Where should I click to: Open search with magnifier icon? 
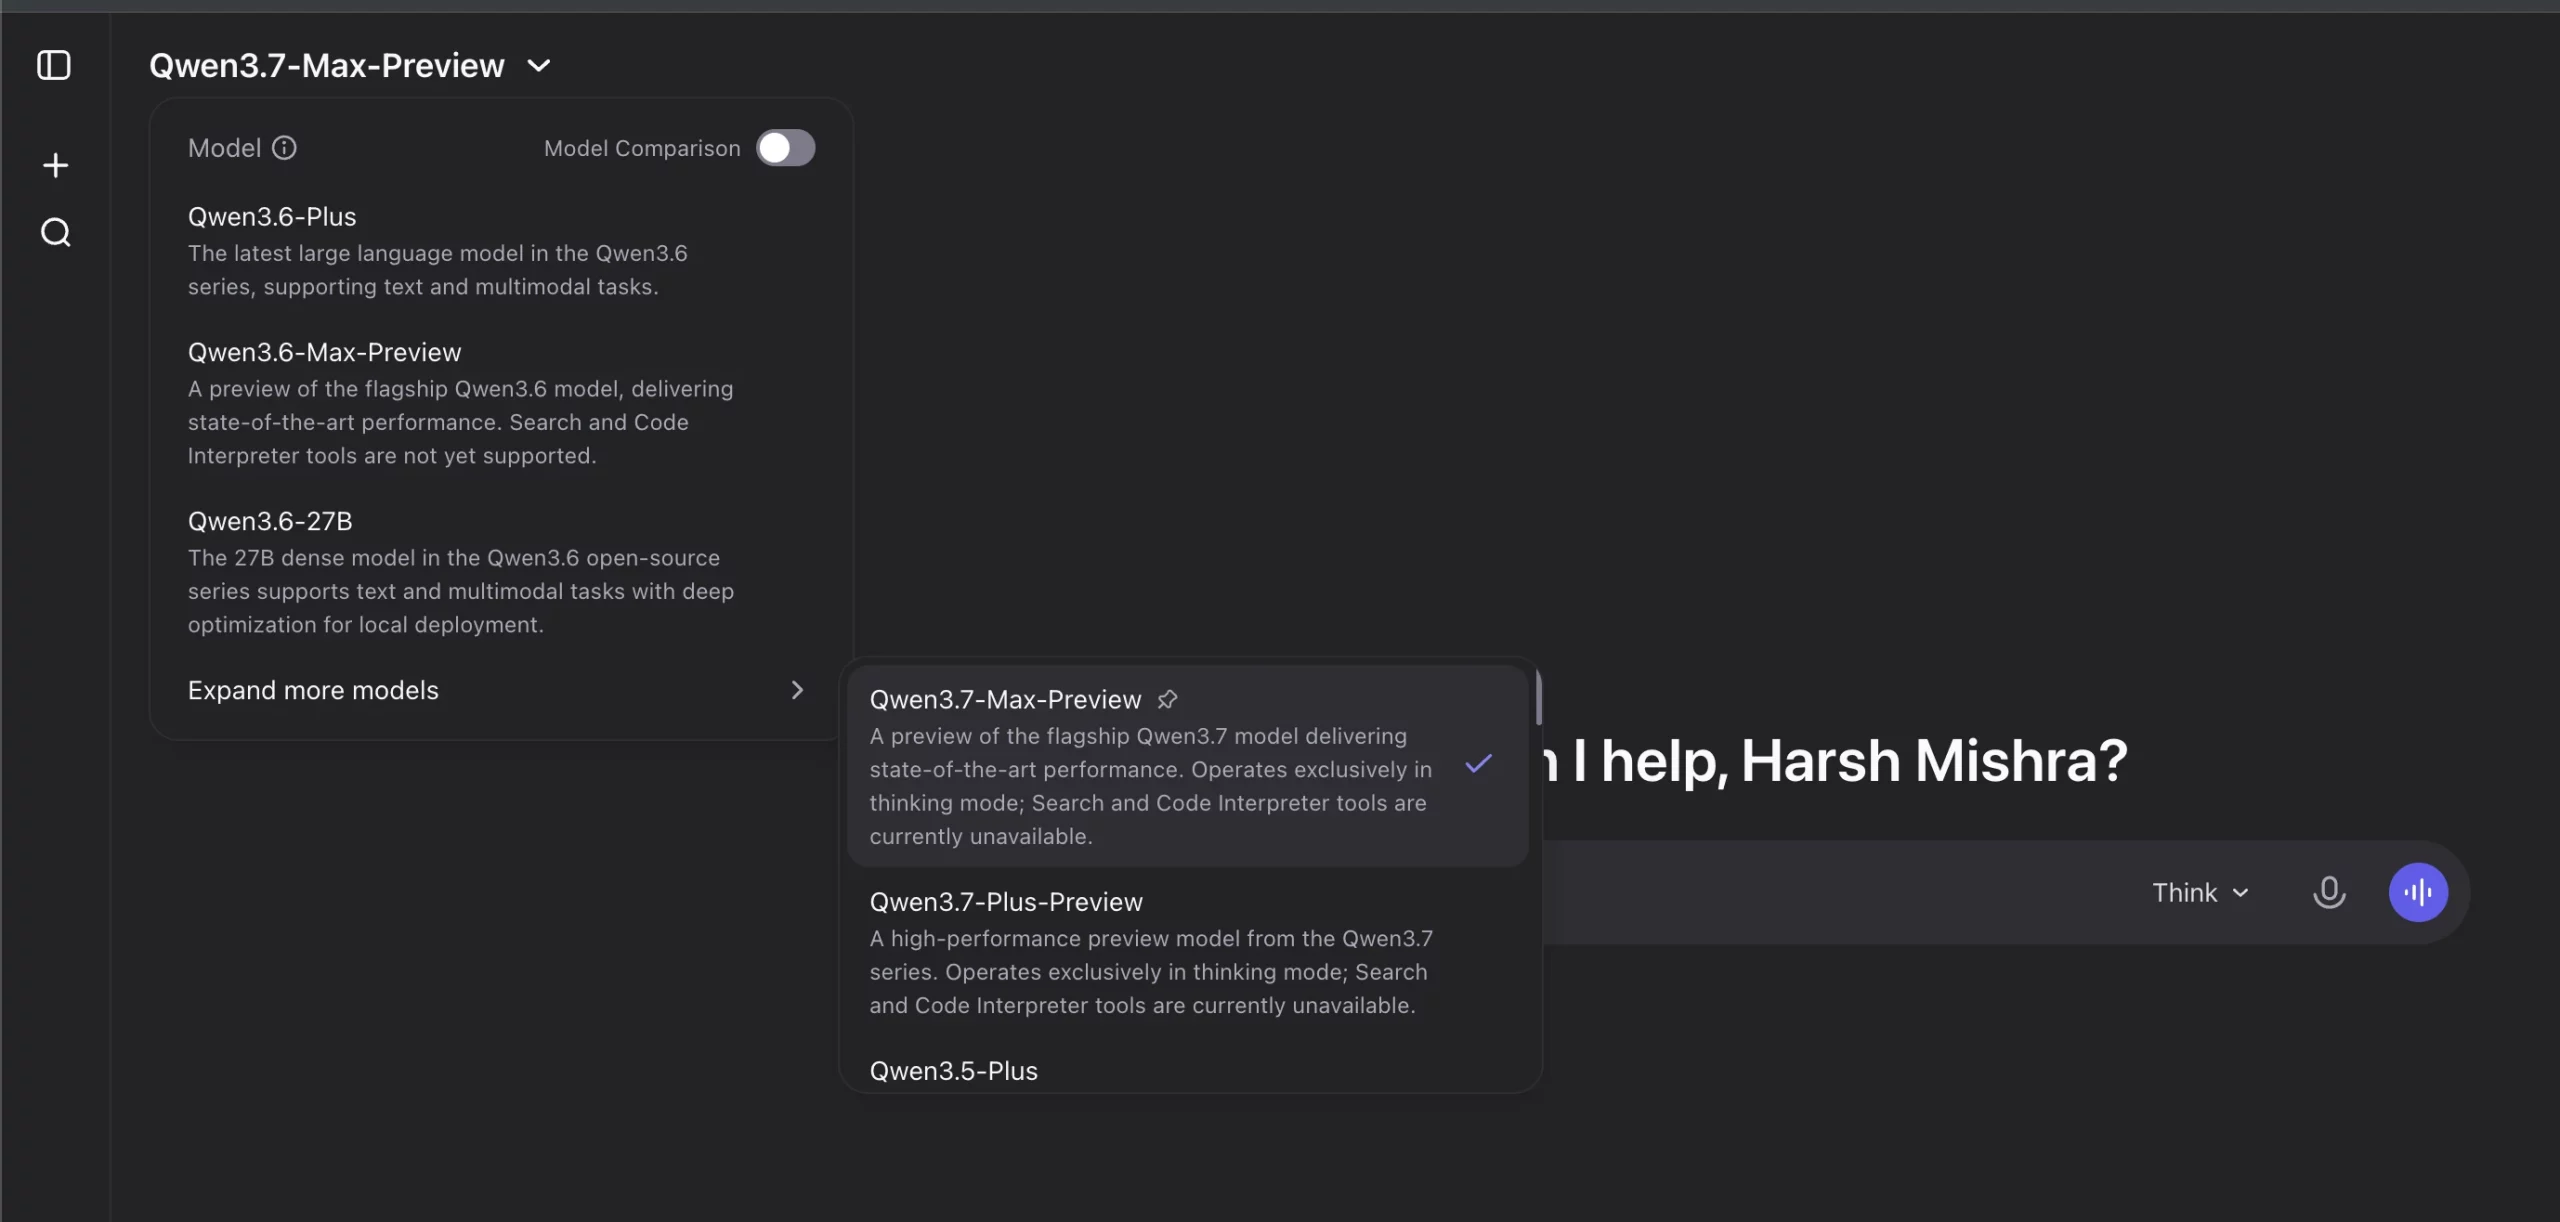56,233
